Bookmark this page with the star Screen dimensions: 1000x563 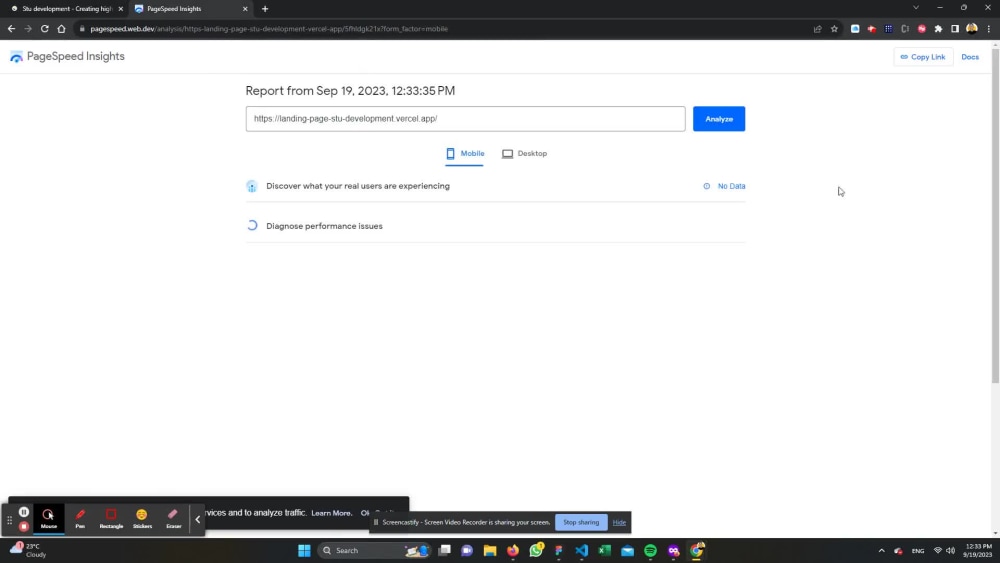(834, 29)
